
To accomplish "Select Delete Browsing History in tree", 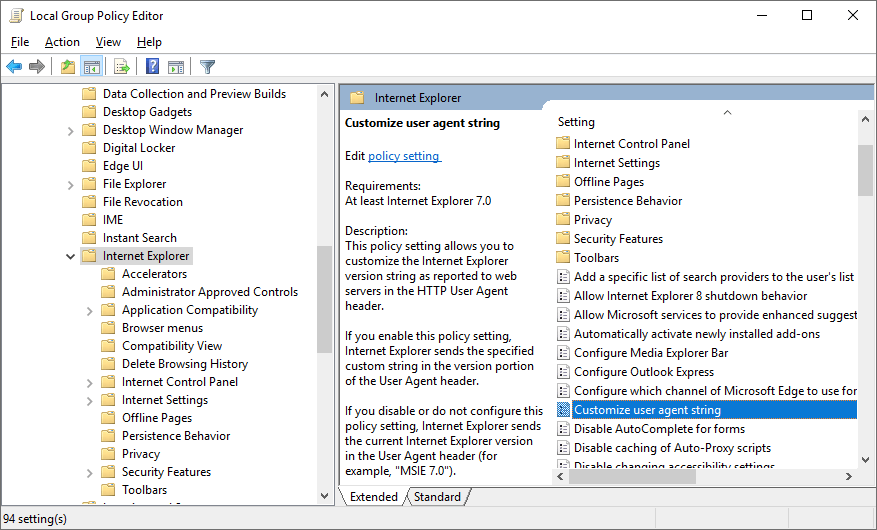I will 184,364.
